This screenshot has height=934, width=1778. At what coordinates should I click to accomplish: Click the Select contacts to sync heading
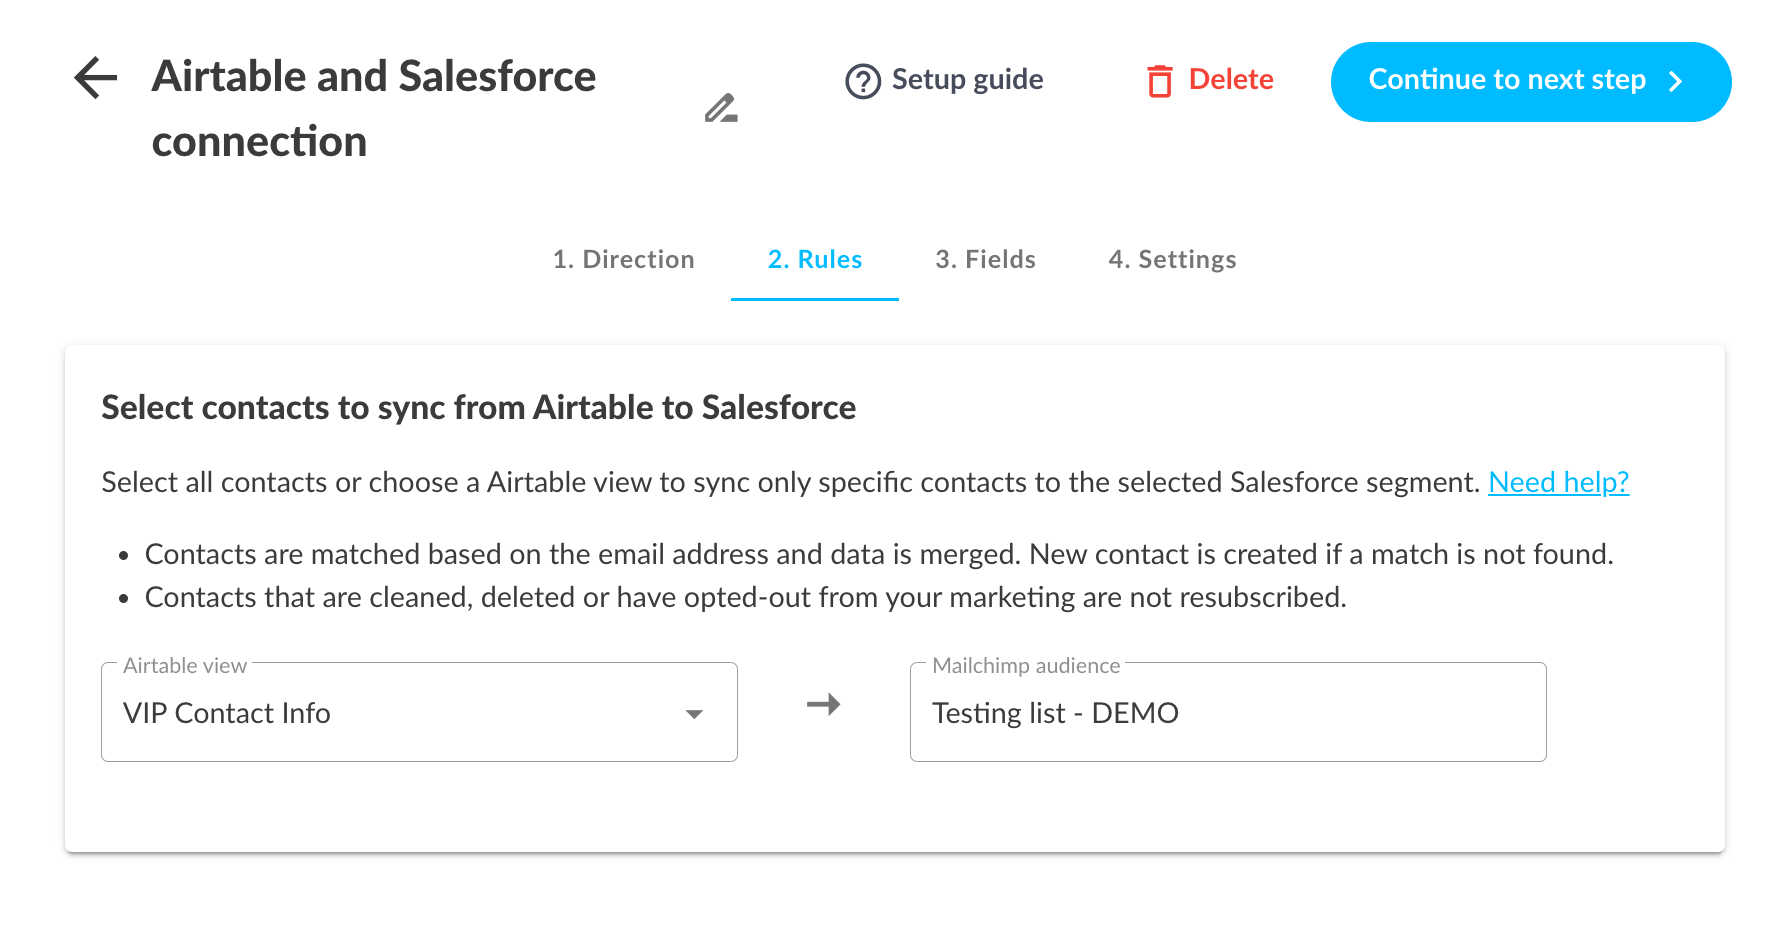478,408
